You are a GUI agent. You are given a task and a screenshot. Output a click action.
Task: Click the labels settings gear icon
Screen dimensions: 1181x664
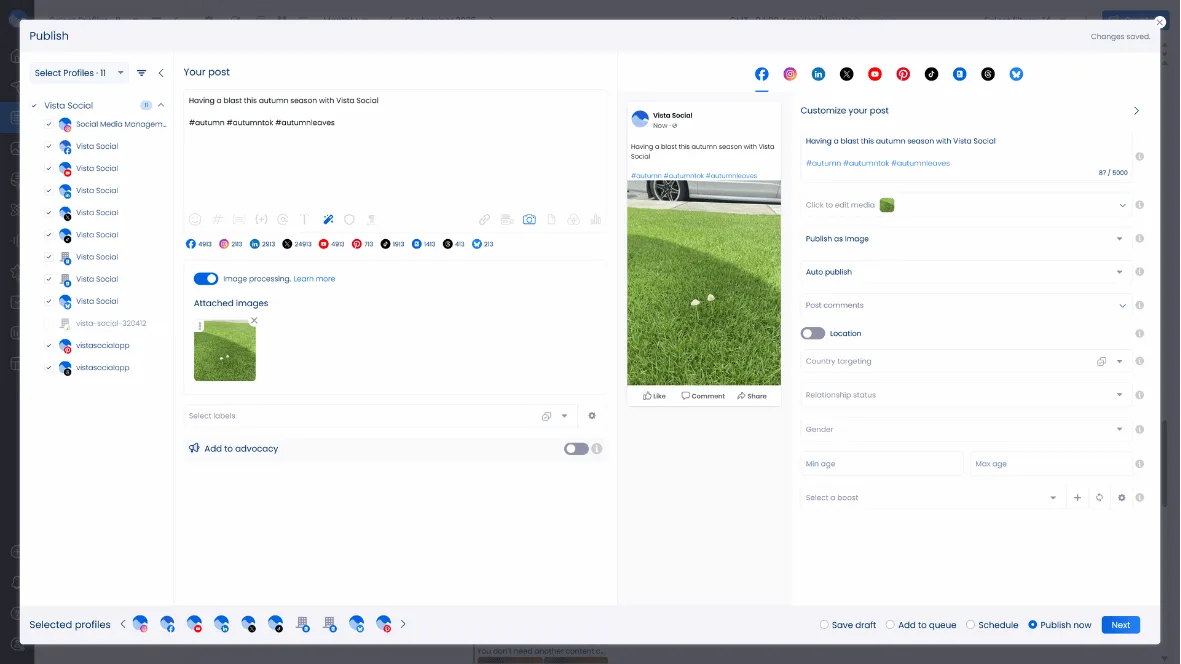point(592,415)
